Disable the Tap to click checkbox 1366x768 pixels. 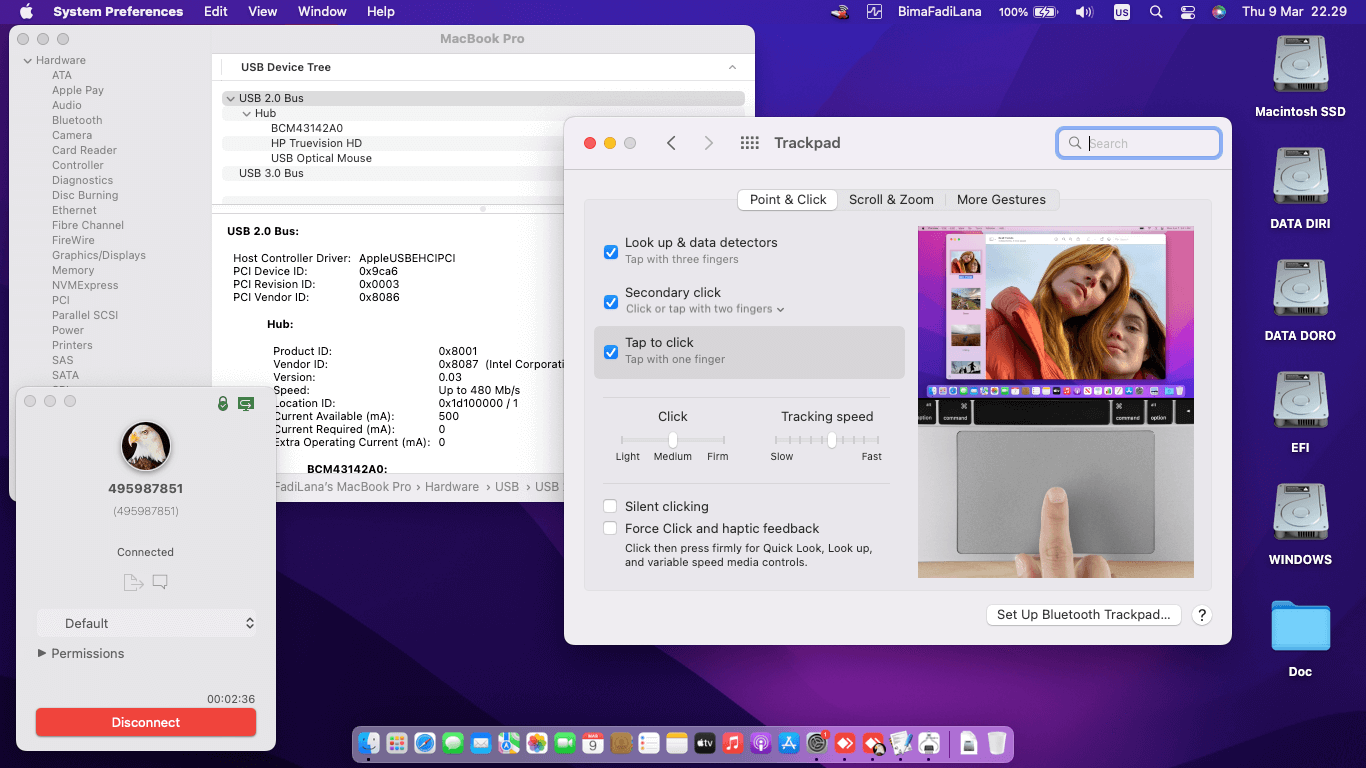pos(611,352)
